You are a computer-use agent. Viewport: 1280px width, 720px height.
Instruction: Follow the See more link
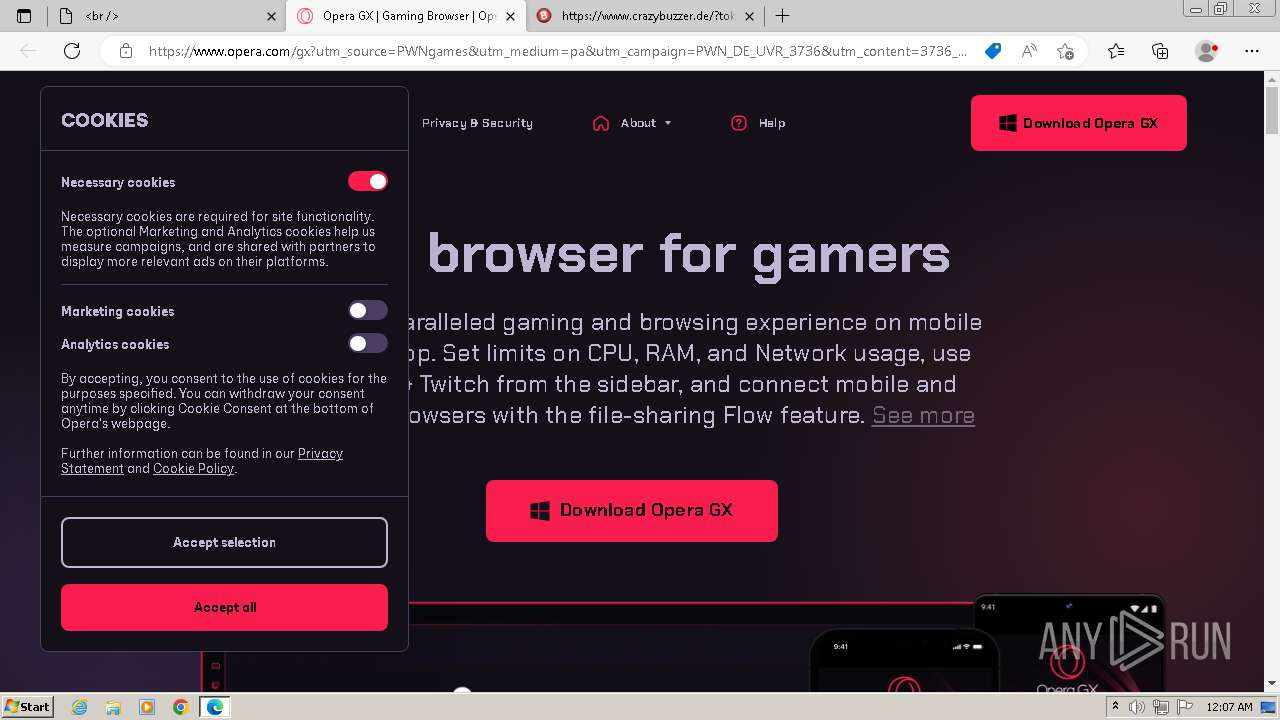tap(923, 415)
